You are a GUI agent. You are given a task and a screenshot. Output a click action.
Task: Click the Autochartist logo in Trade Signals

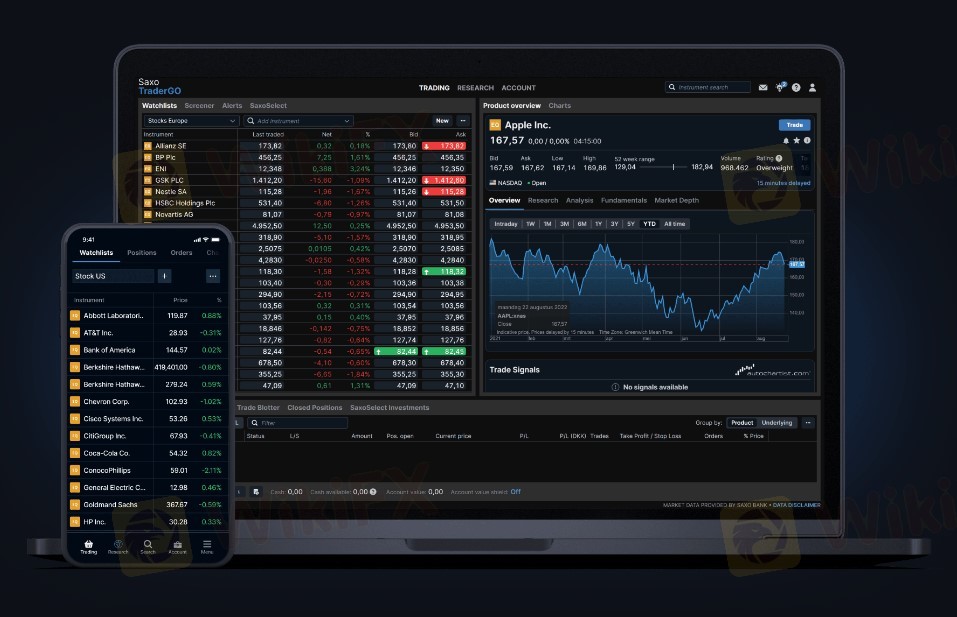click(773, 370)
